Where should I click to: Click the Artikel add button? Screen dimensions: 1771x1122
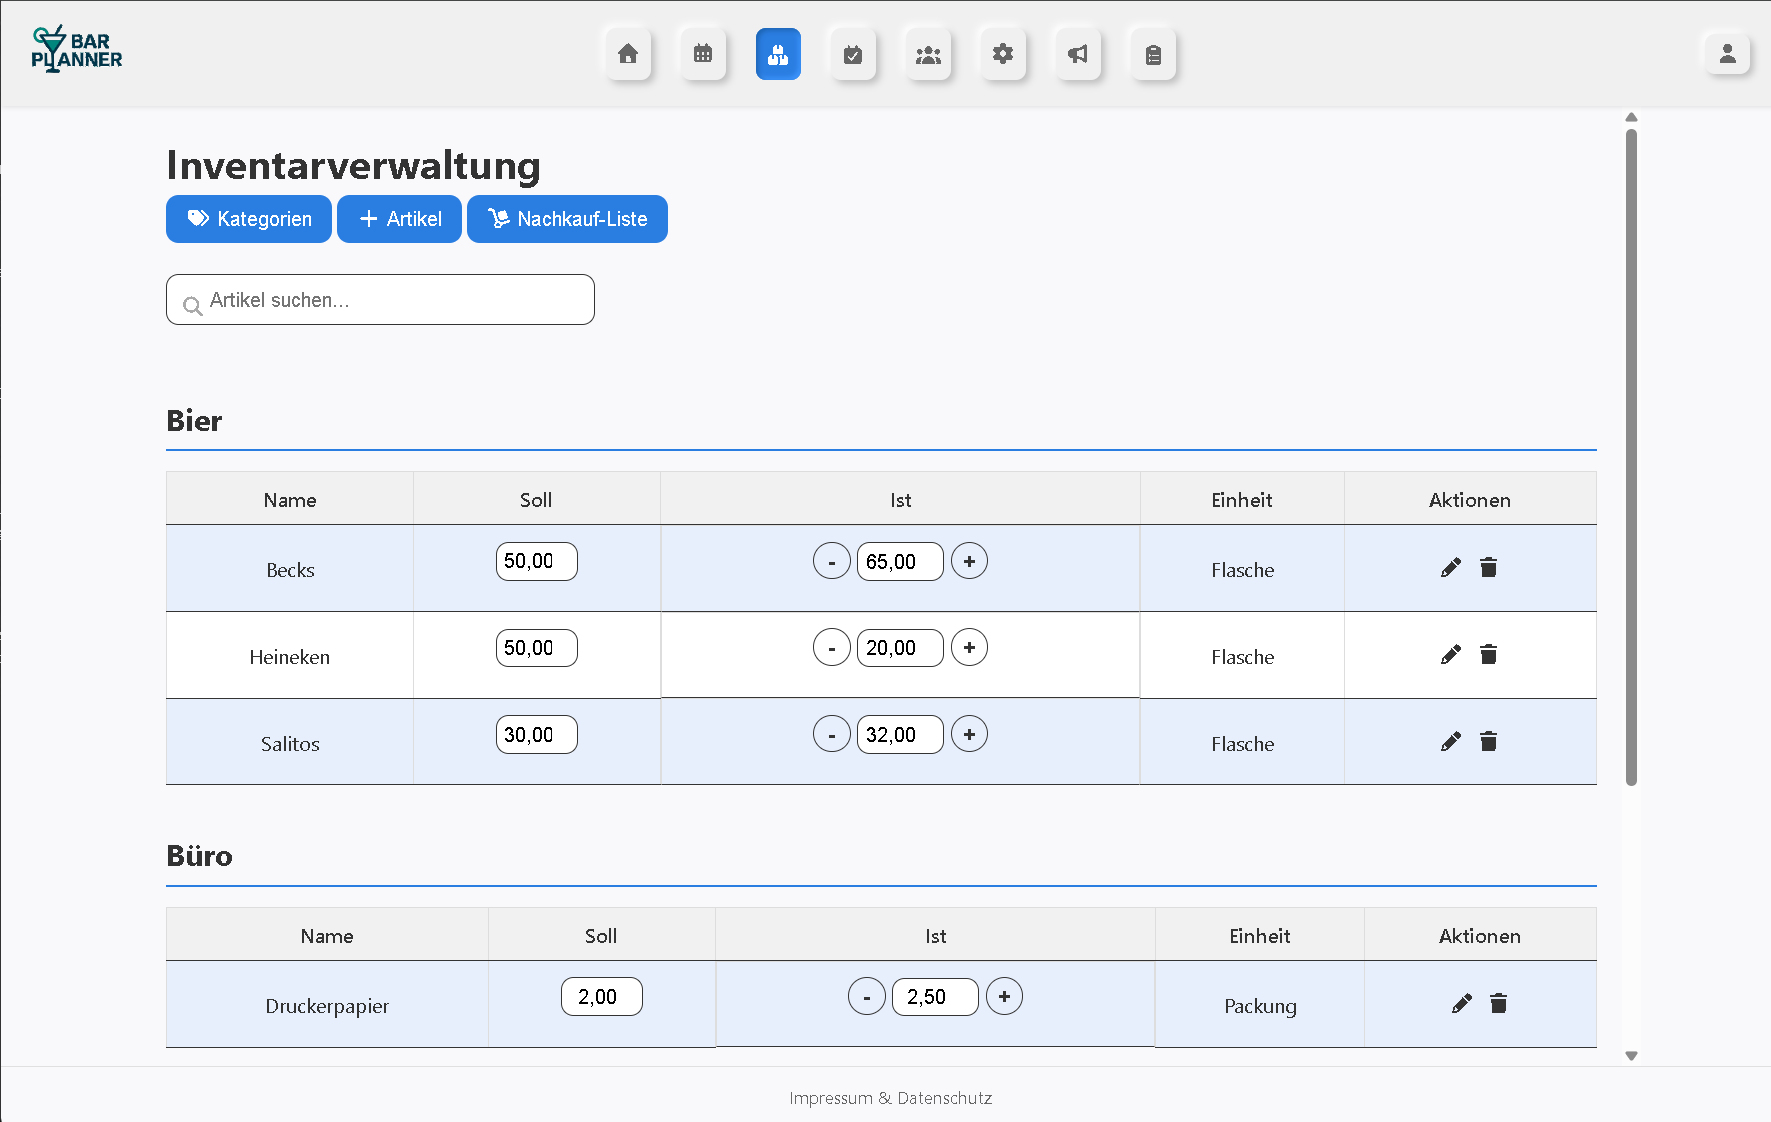399,219
